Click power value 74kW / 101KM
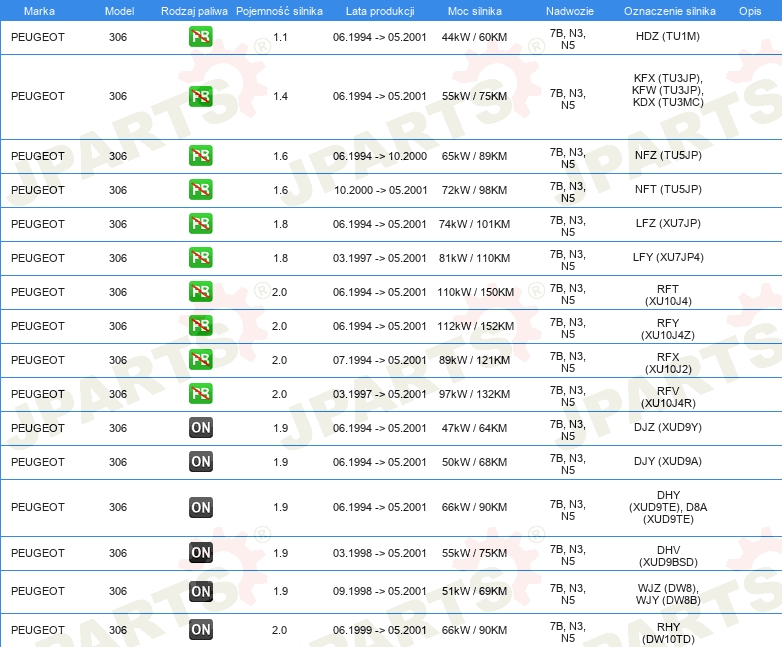This screenshot has height=647, width=782. tap(474, 224)
